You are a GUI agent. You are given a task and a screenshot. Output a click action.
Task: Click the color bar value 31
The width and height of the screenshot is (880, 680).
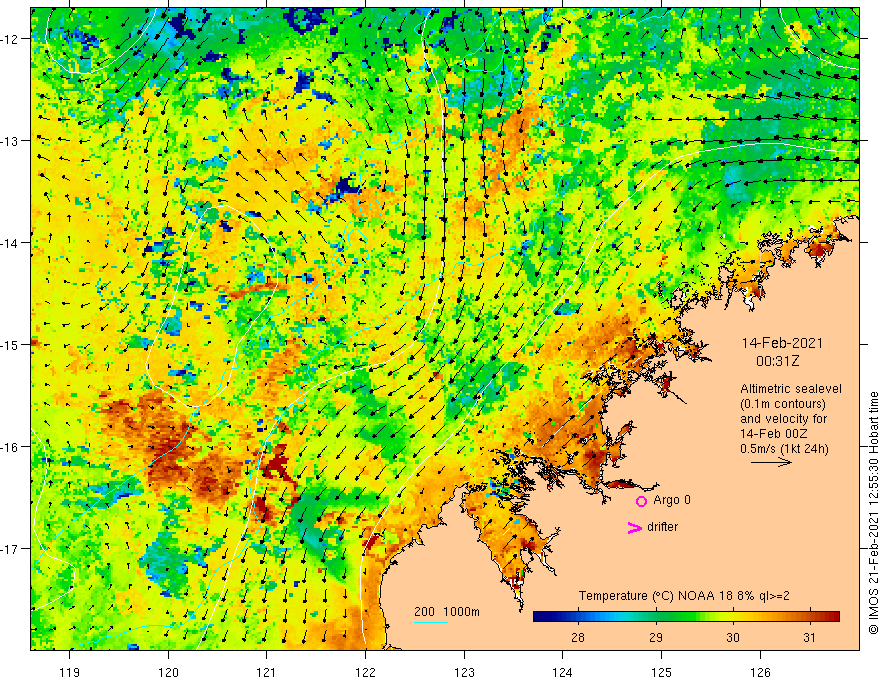(809, 637)
